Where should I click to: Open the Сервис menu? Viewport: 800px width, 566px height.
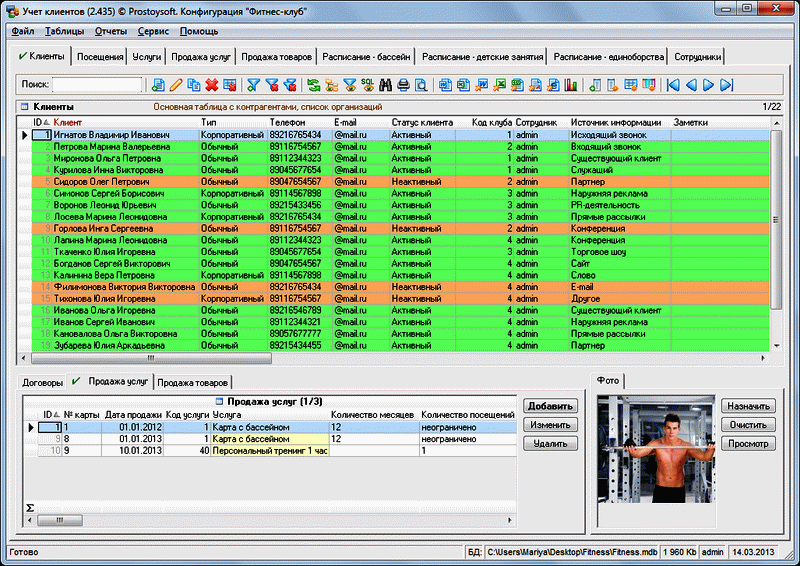(x=153, y=31)
